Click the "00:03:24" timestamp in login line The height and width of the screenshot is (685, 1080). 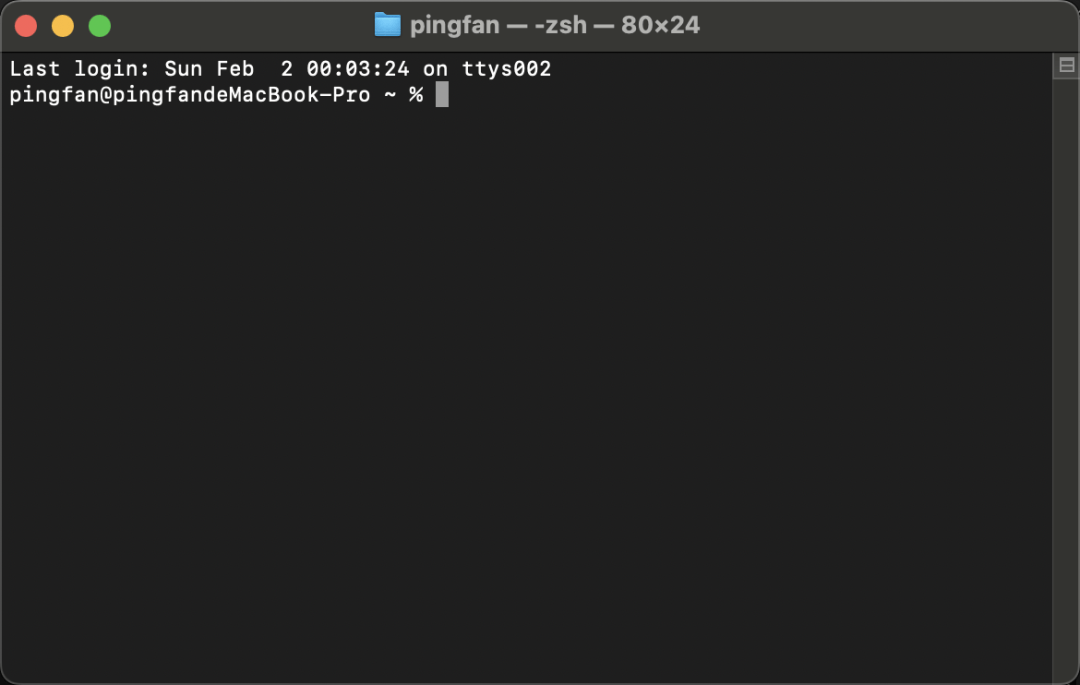pos(357,69)
